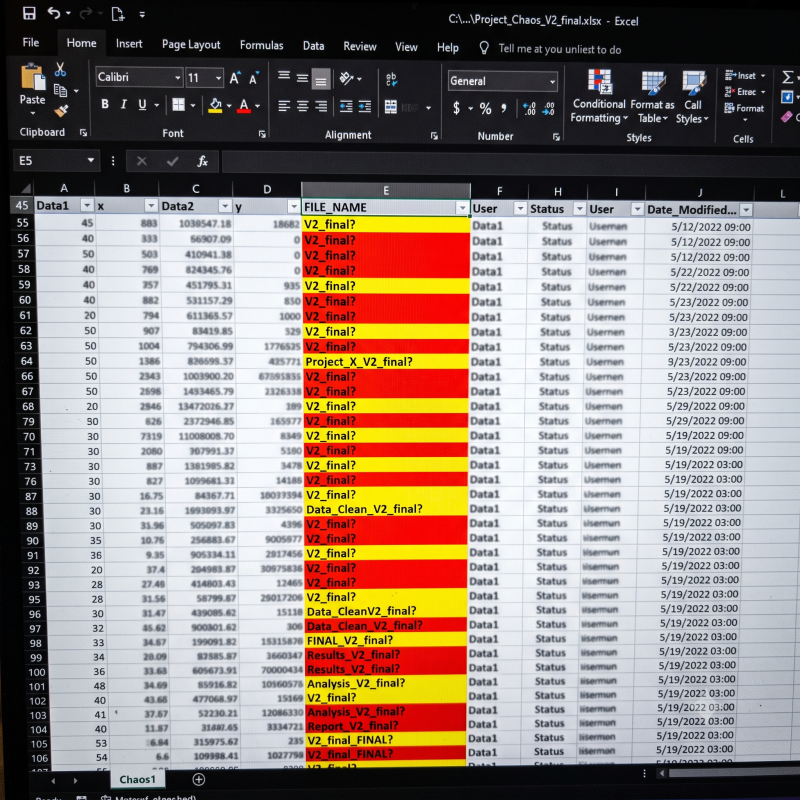
Task: Open Date_Modified column filter dropdown
Action: point(746,210)
